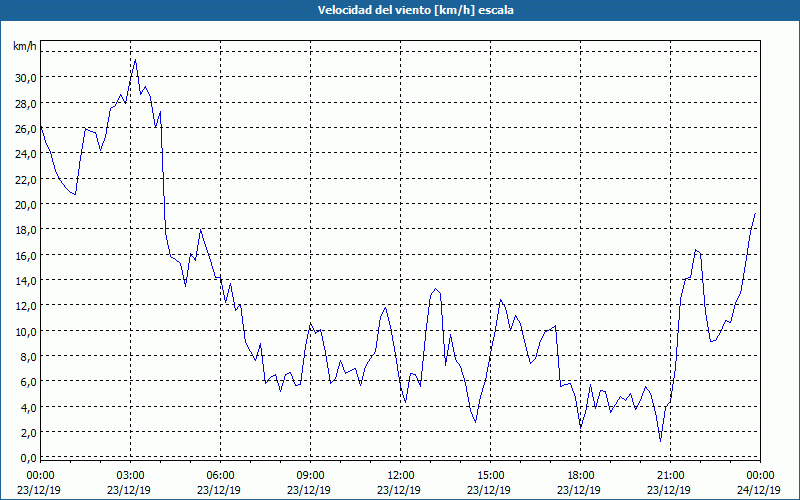Click the 09:00 time axis label
The width and height of the screenshot is (800, 500).
pos(310,476)
